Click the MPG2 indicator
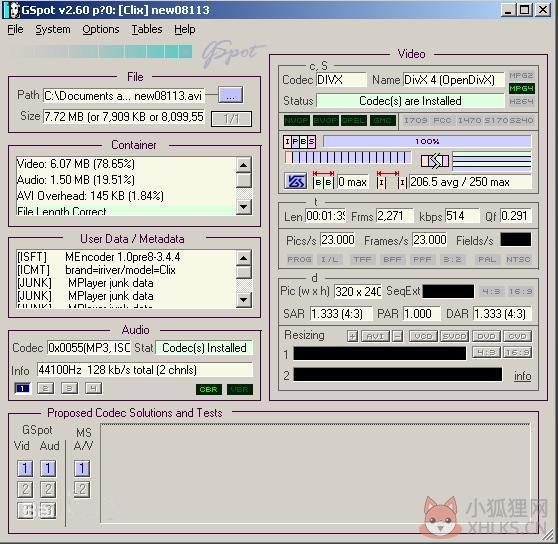Screen dimensions: 558x544 (x=521, y=75)
